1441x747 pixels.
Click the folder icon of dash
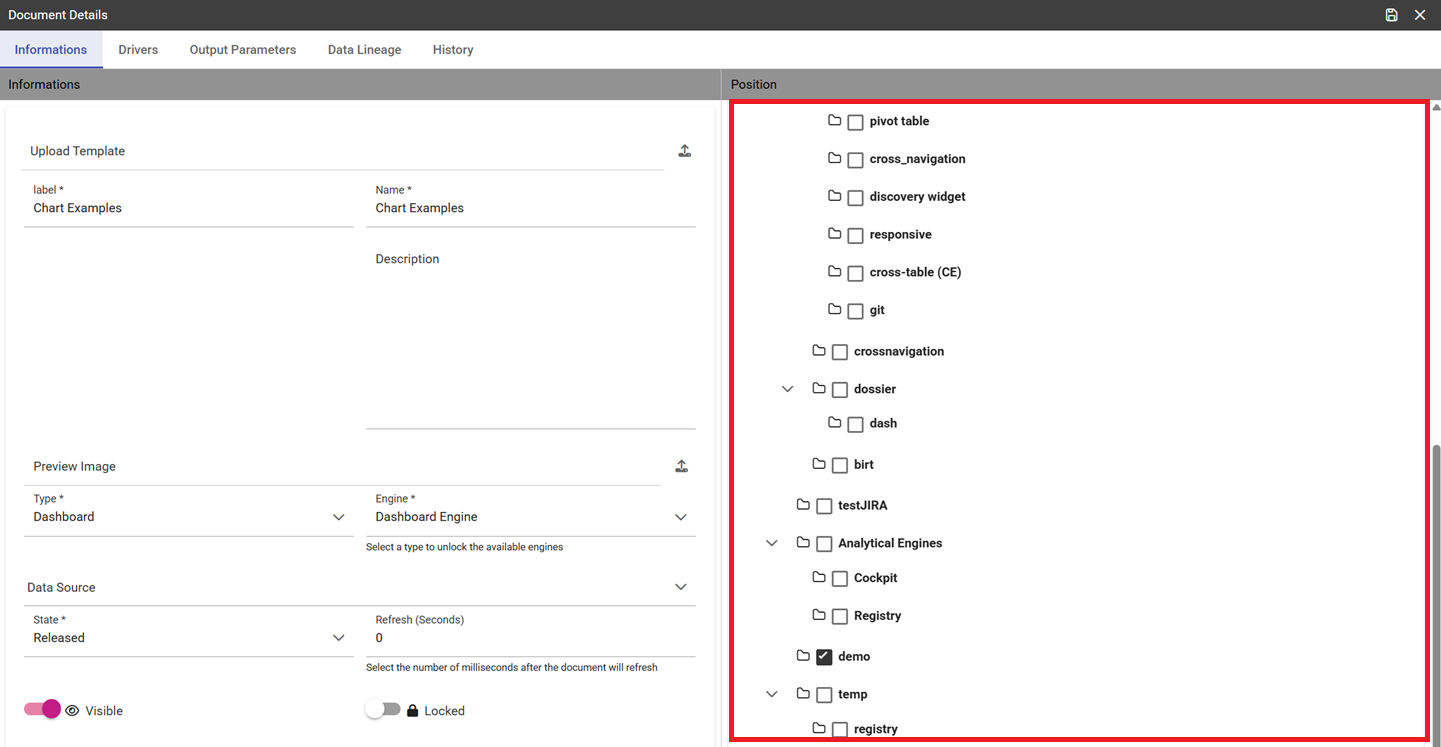tap(835, 422)
